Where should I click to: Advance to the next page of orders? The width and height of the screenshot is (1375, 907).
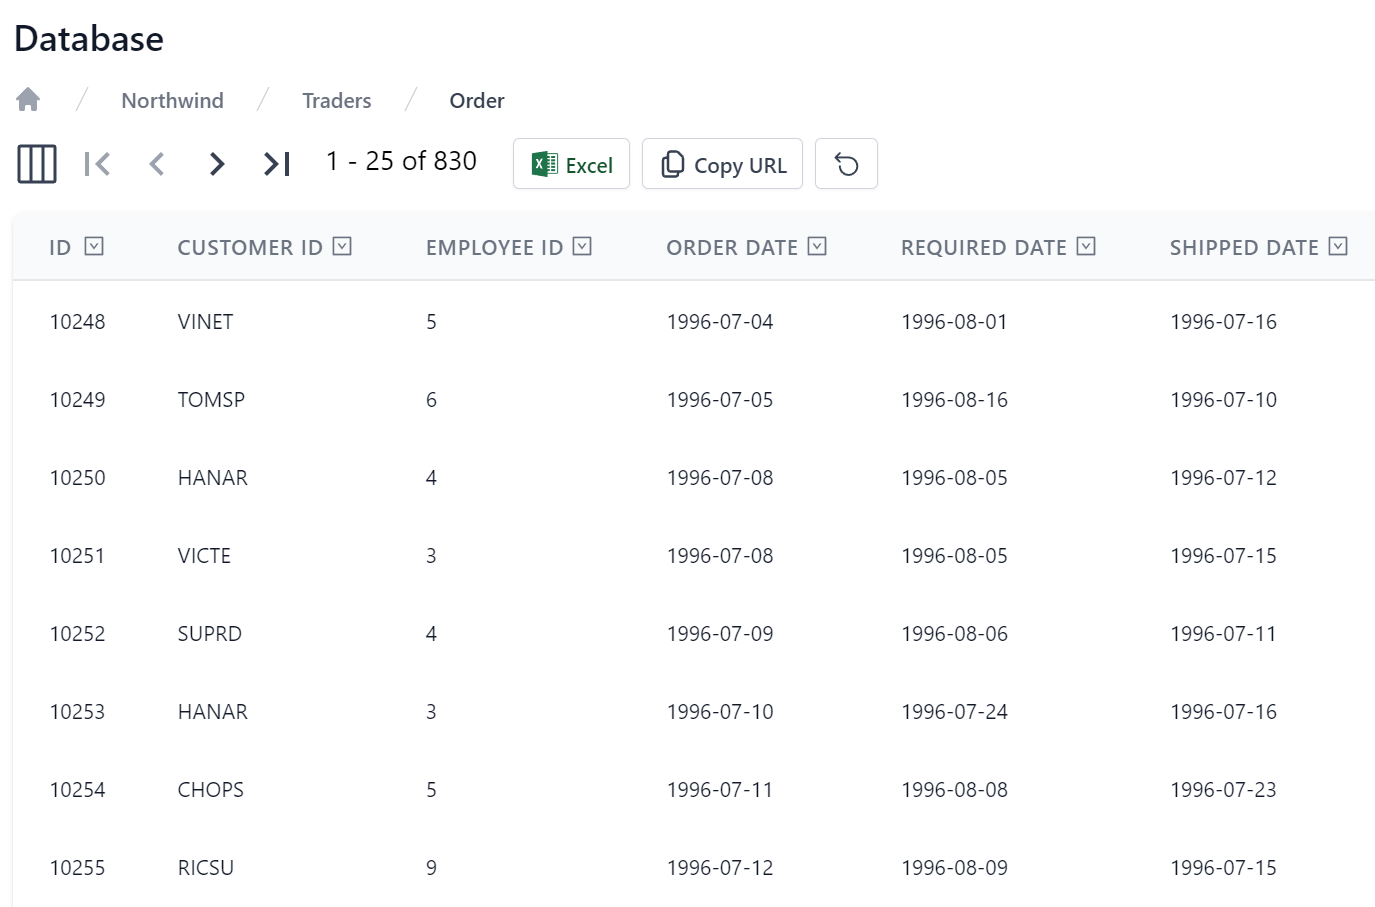tap(217, 163)
